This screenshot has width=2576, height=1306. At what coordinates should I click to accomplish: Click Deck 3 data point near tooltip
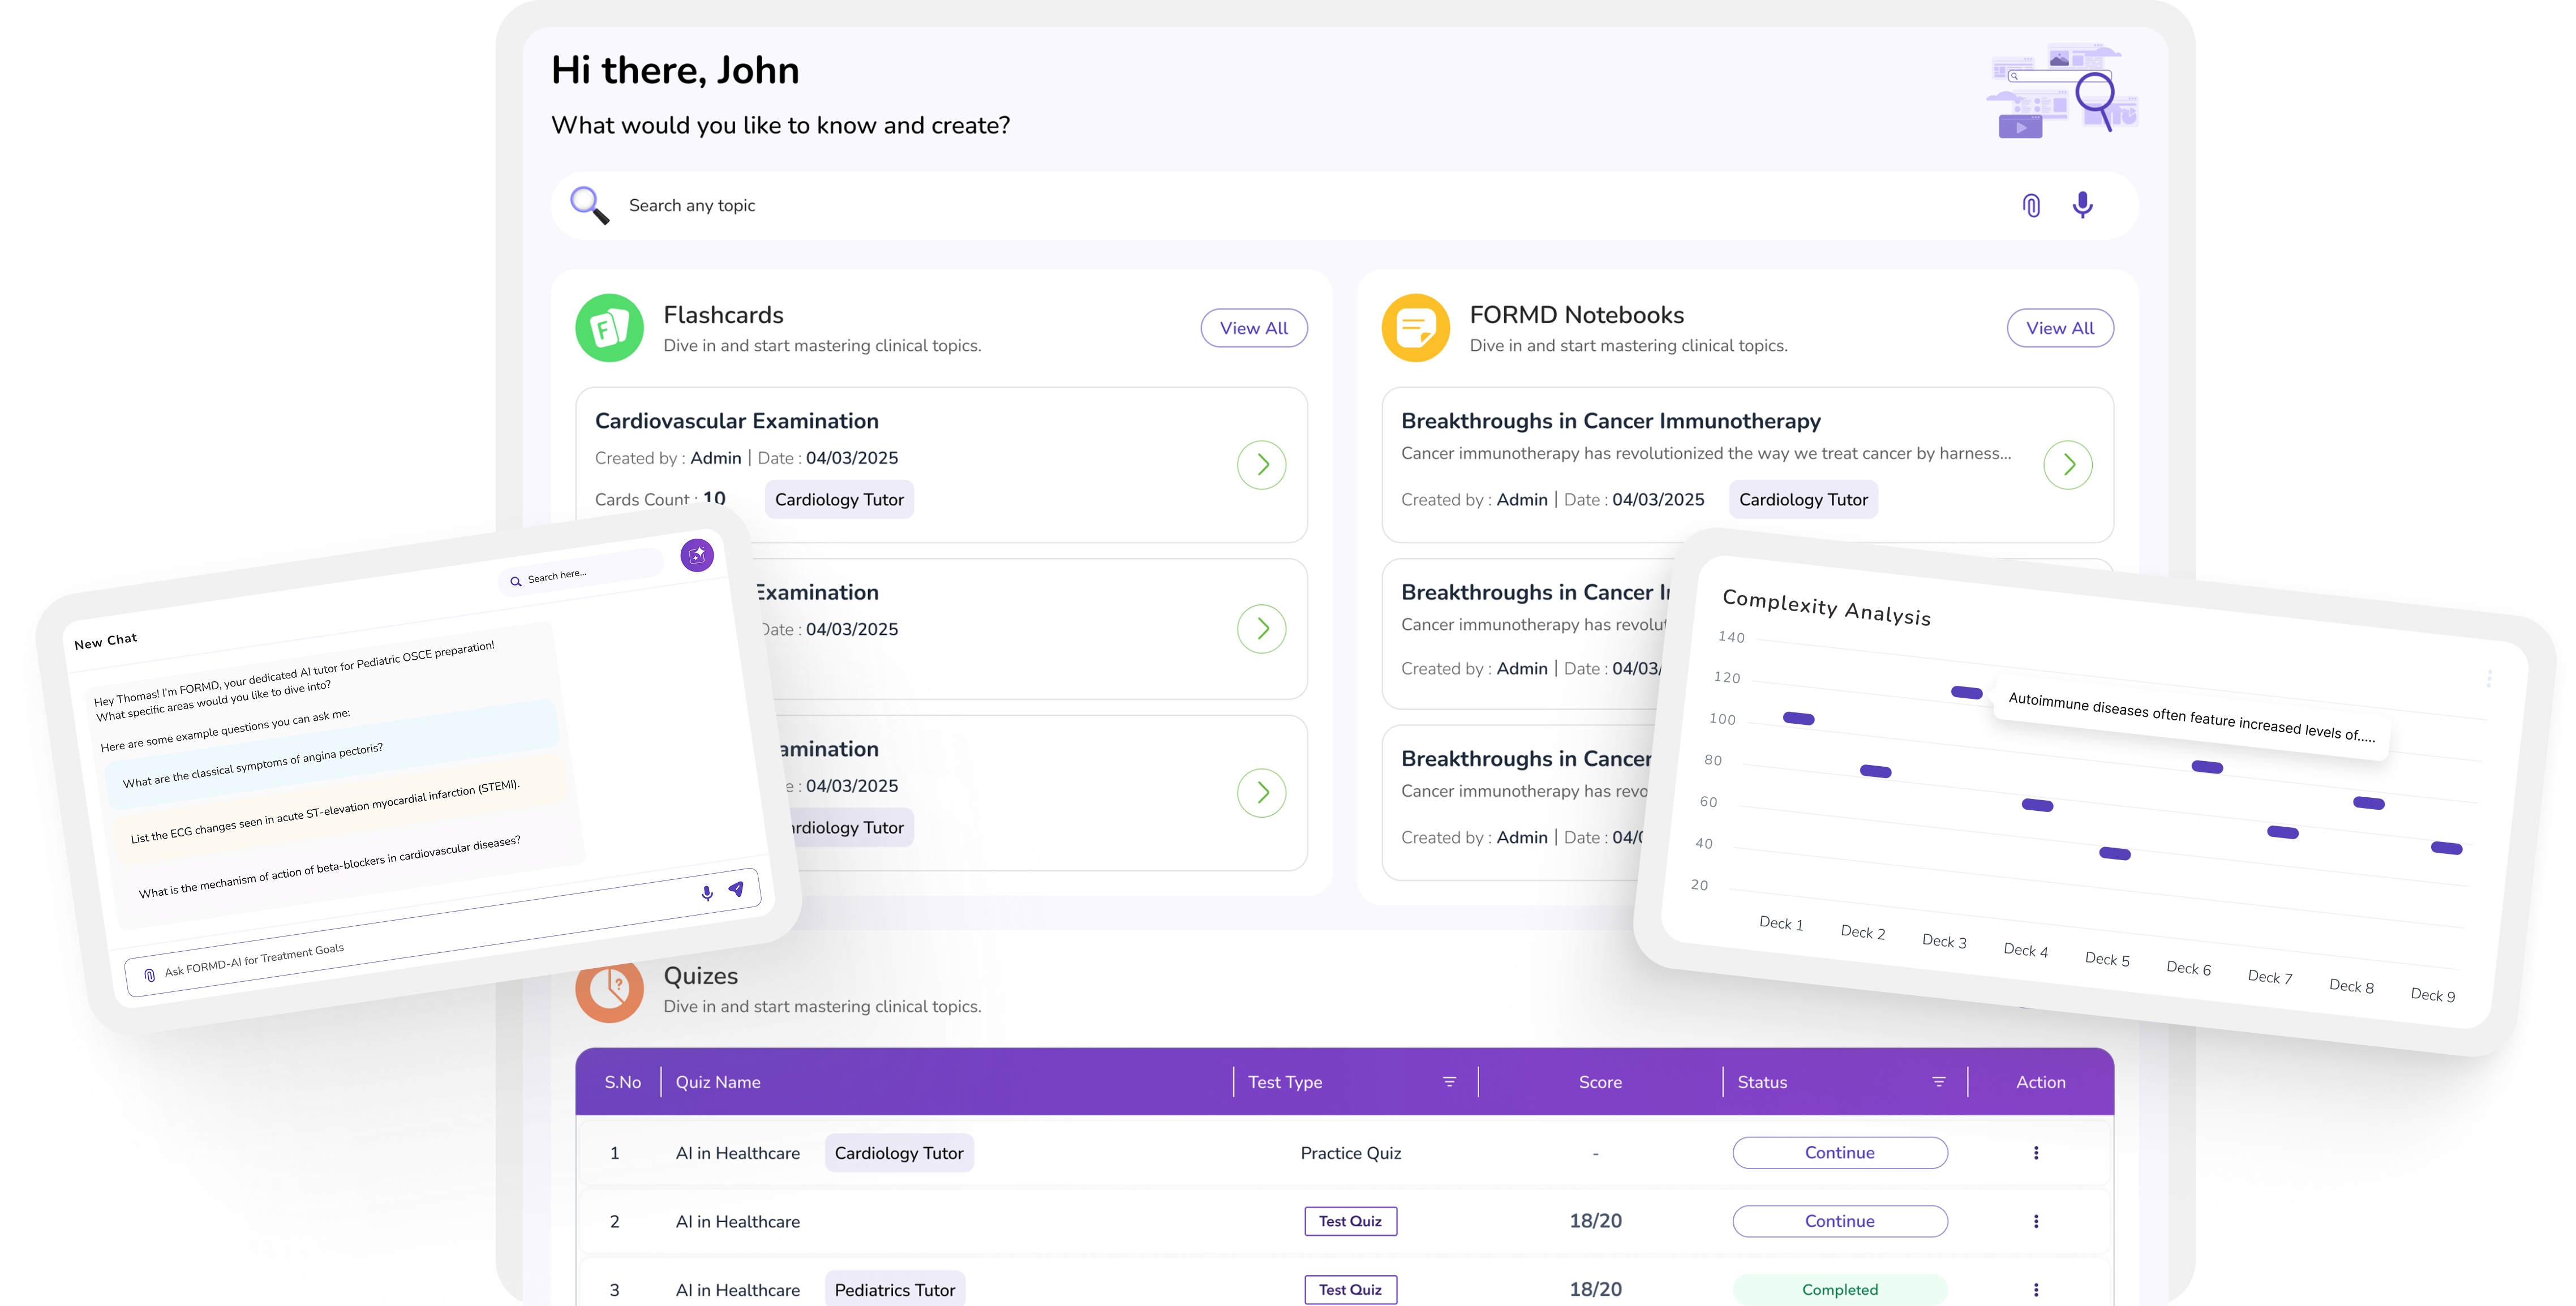1966,692
